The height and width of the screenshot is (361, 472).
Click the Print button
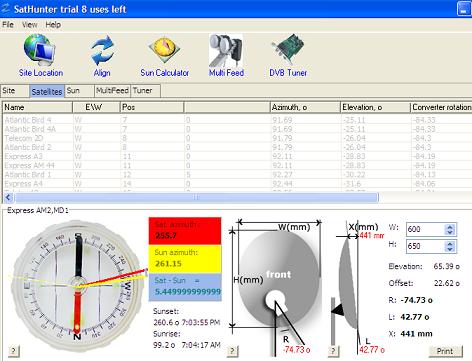pyautogui.click(x=445, y=351)
